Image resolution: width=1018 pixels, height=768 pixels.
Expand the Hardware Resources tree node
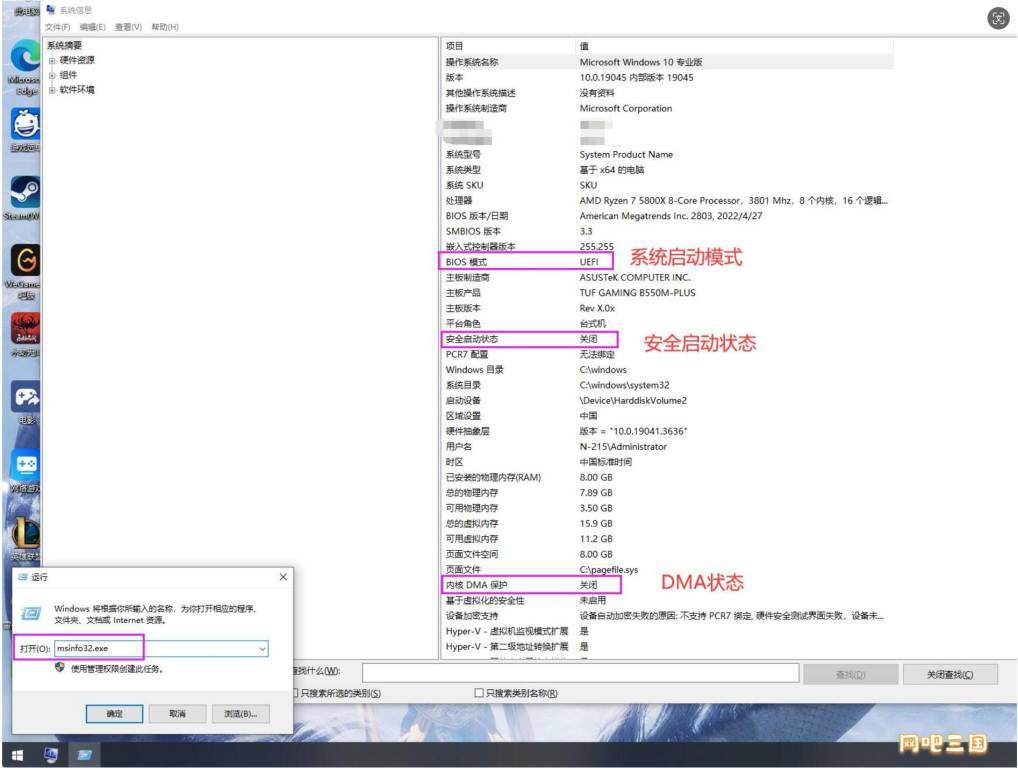point(52,60)
